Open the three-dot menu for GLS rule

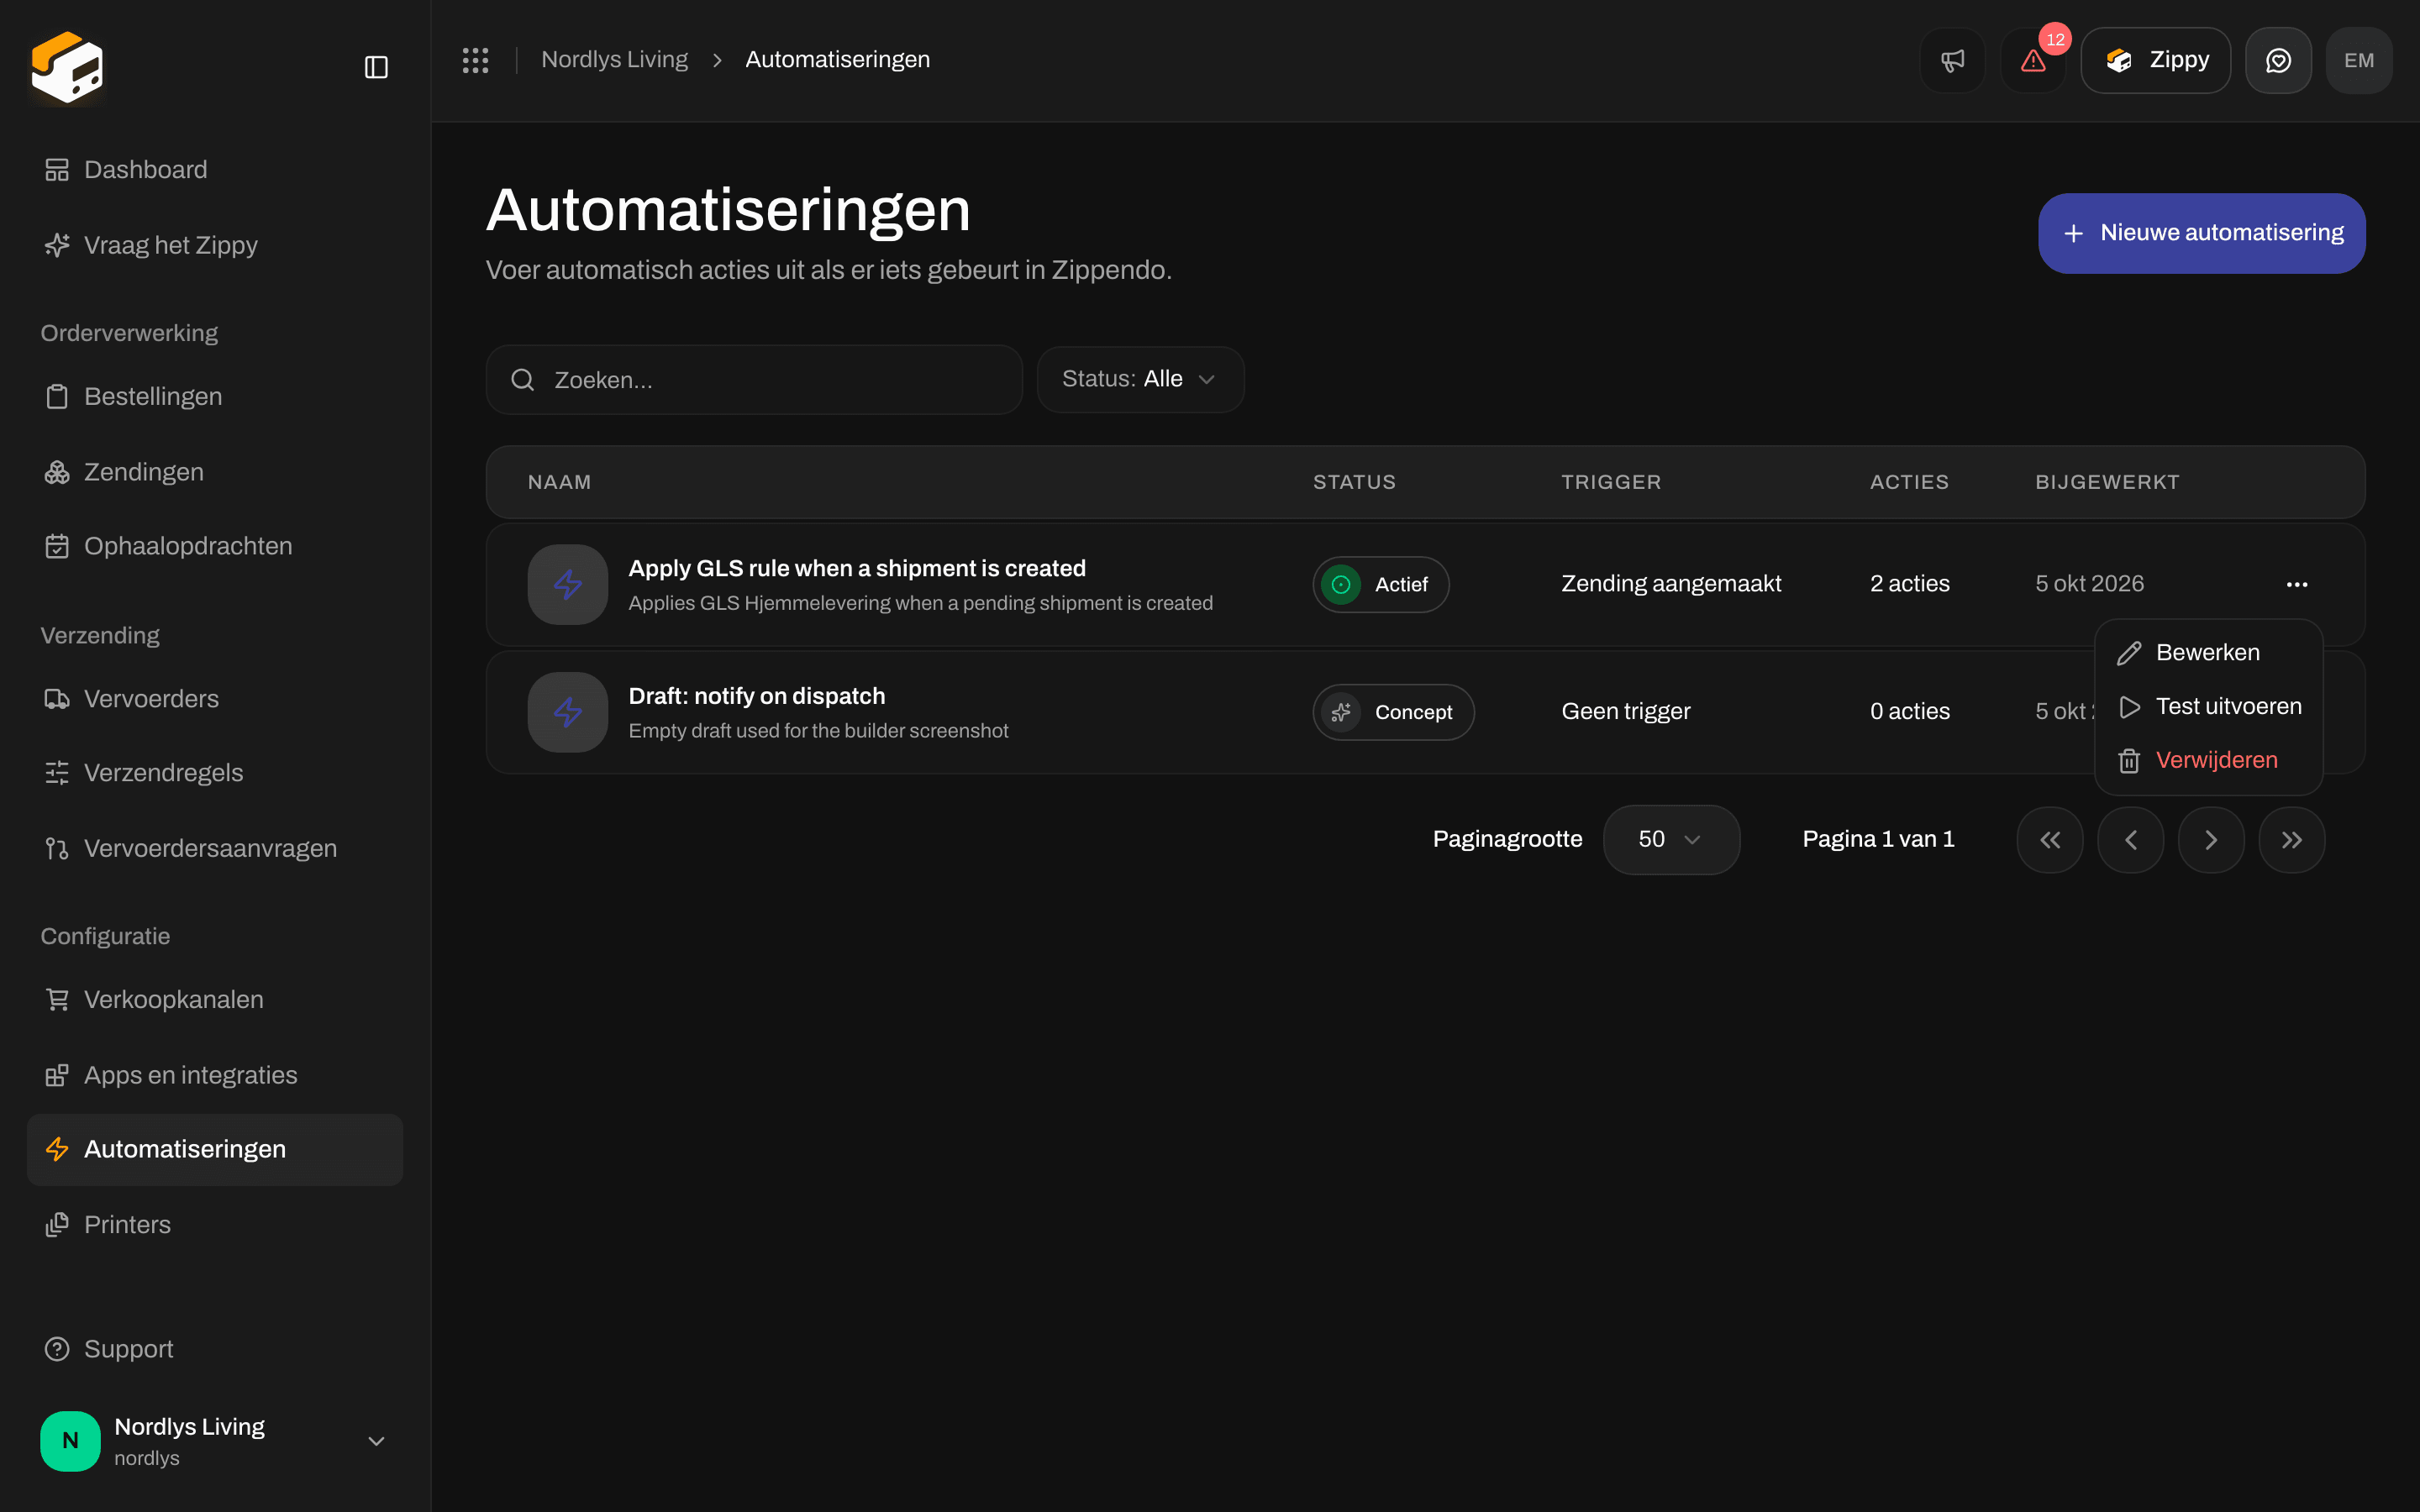pyautogui.click(x=2297, y=584)
